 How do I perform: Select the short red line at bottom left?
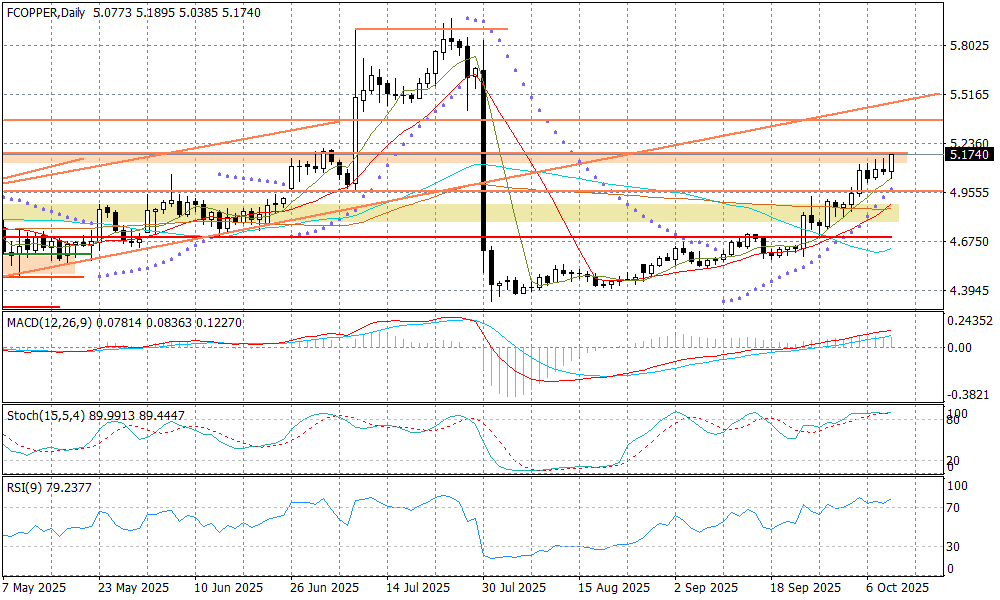pos(30,307)
